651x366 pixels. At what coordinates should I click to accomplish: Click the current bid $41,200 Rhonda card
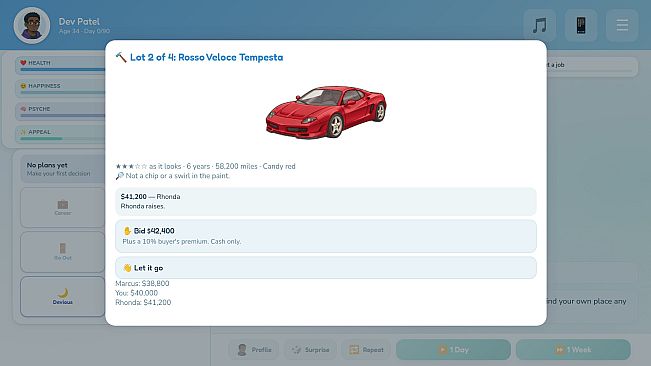(x=326, y=201)
